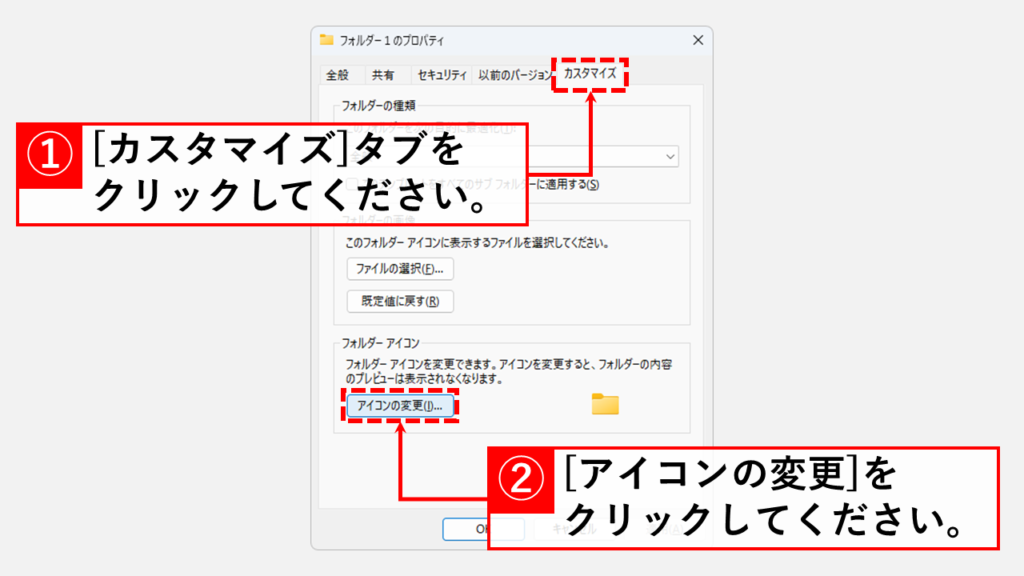
Task: Click the カスタマイズ tab
Action: point(590,75)
